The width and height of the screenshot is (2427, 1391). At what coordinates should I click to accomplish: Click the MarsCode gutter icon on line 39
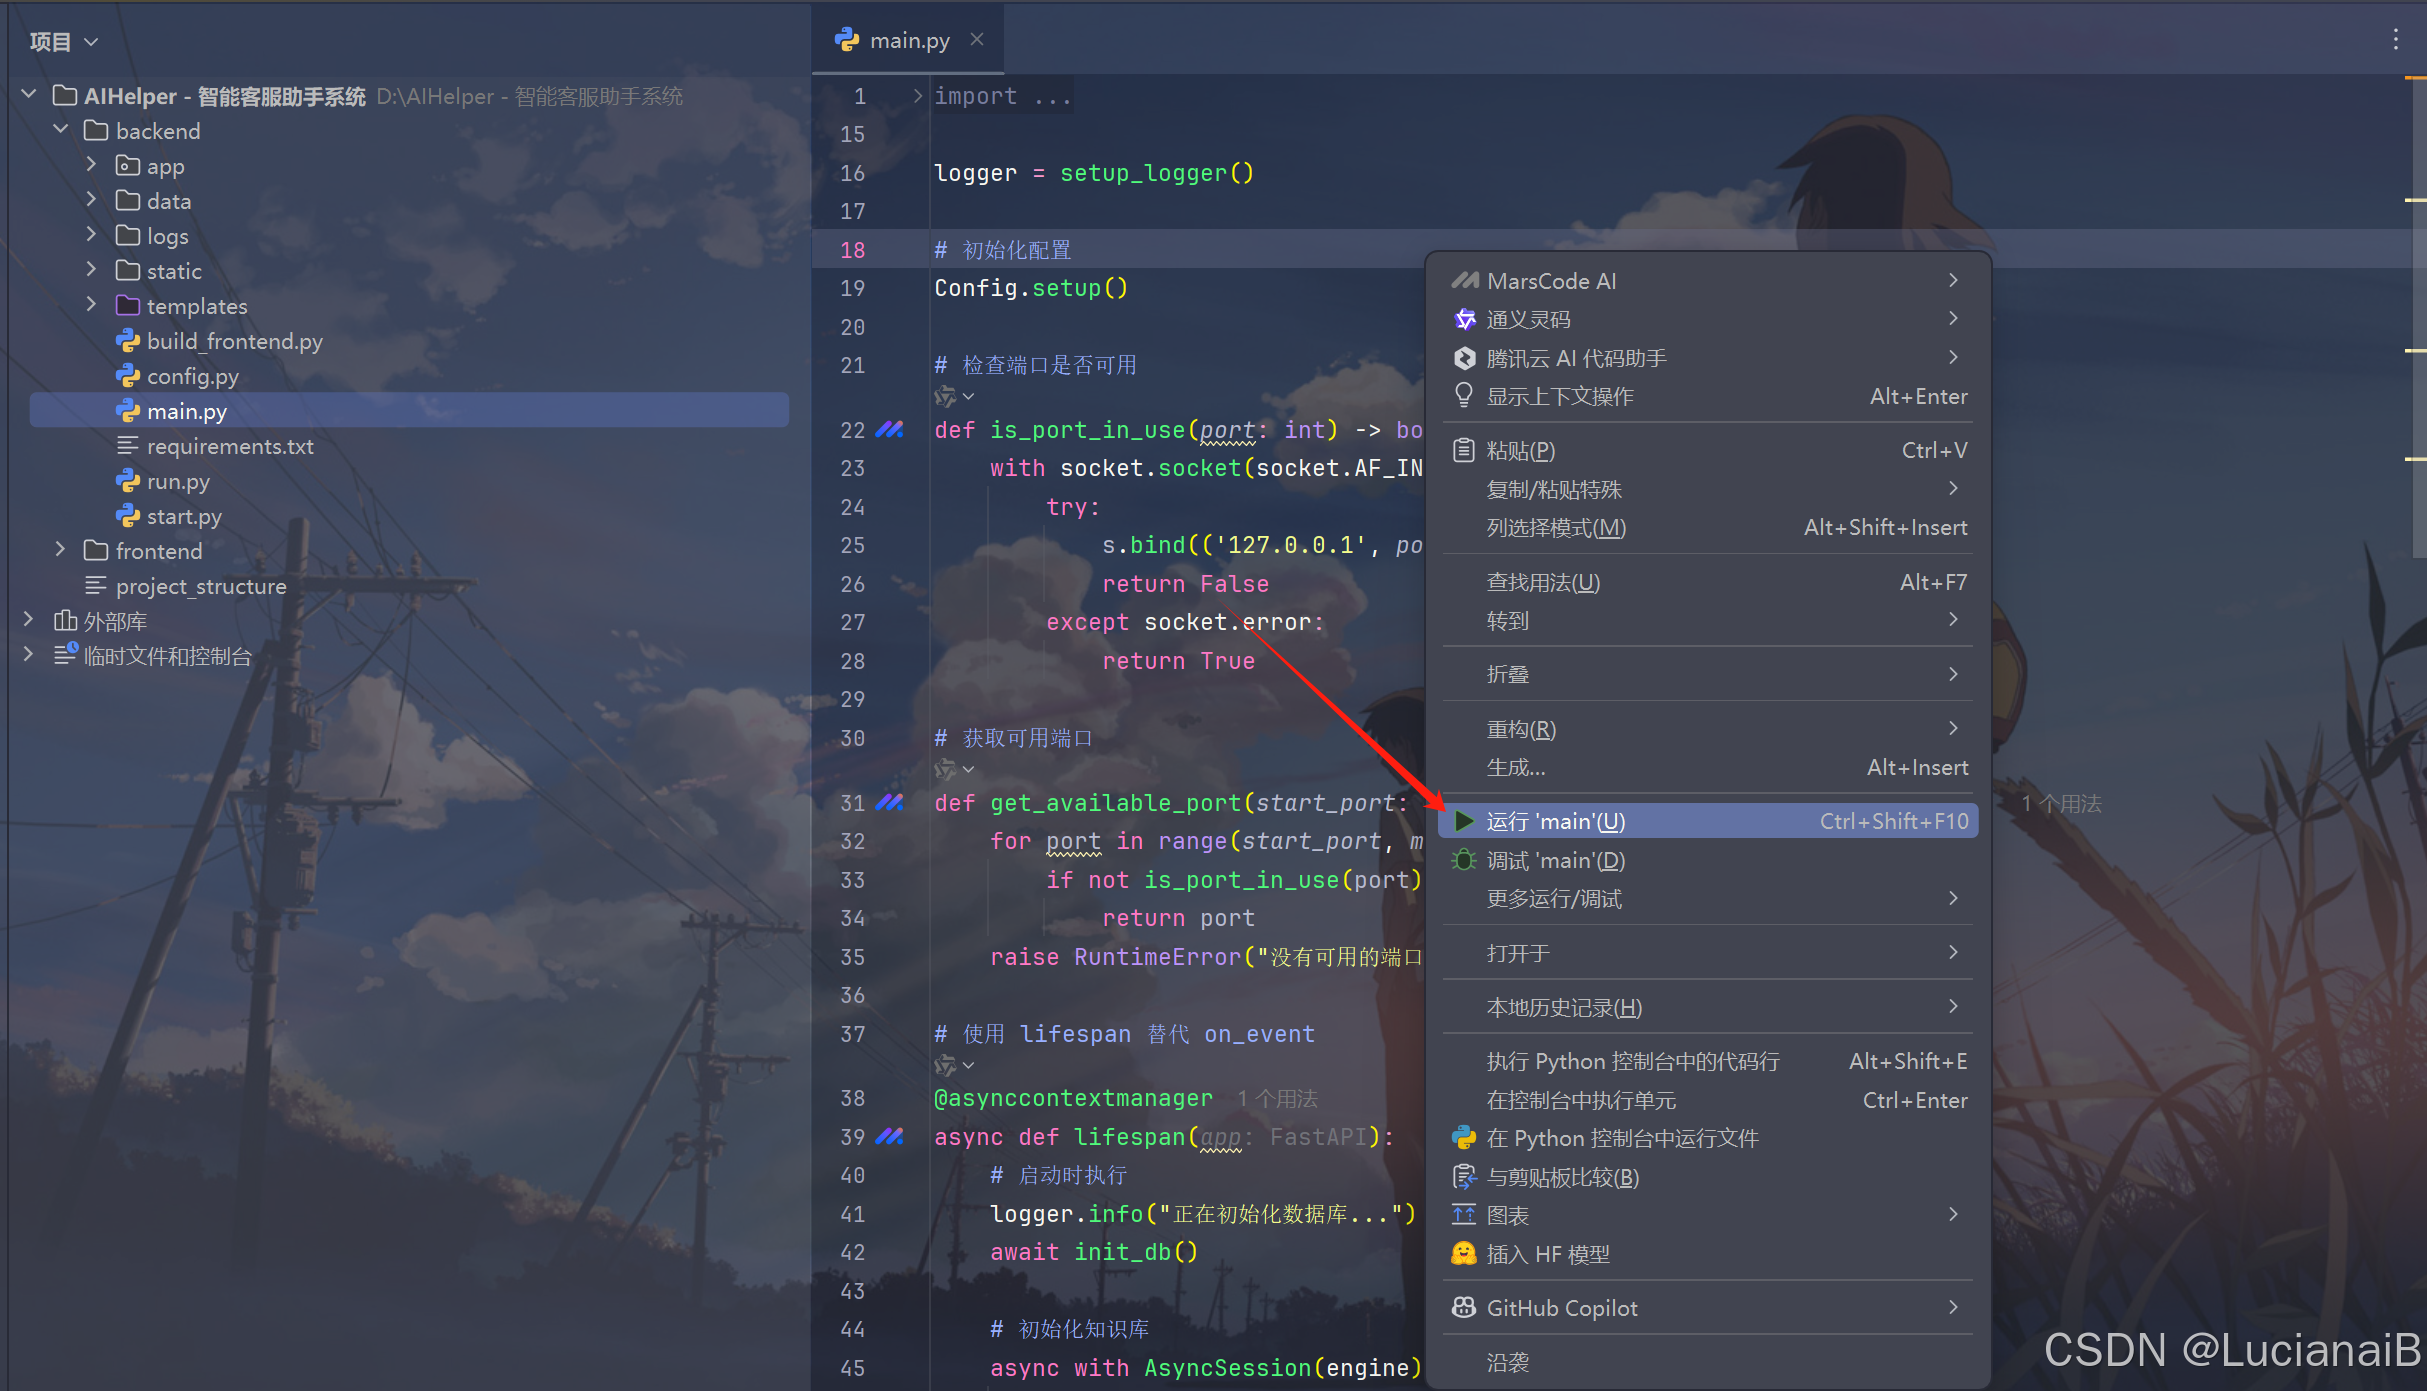[889, 1137]
